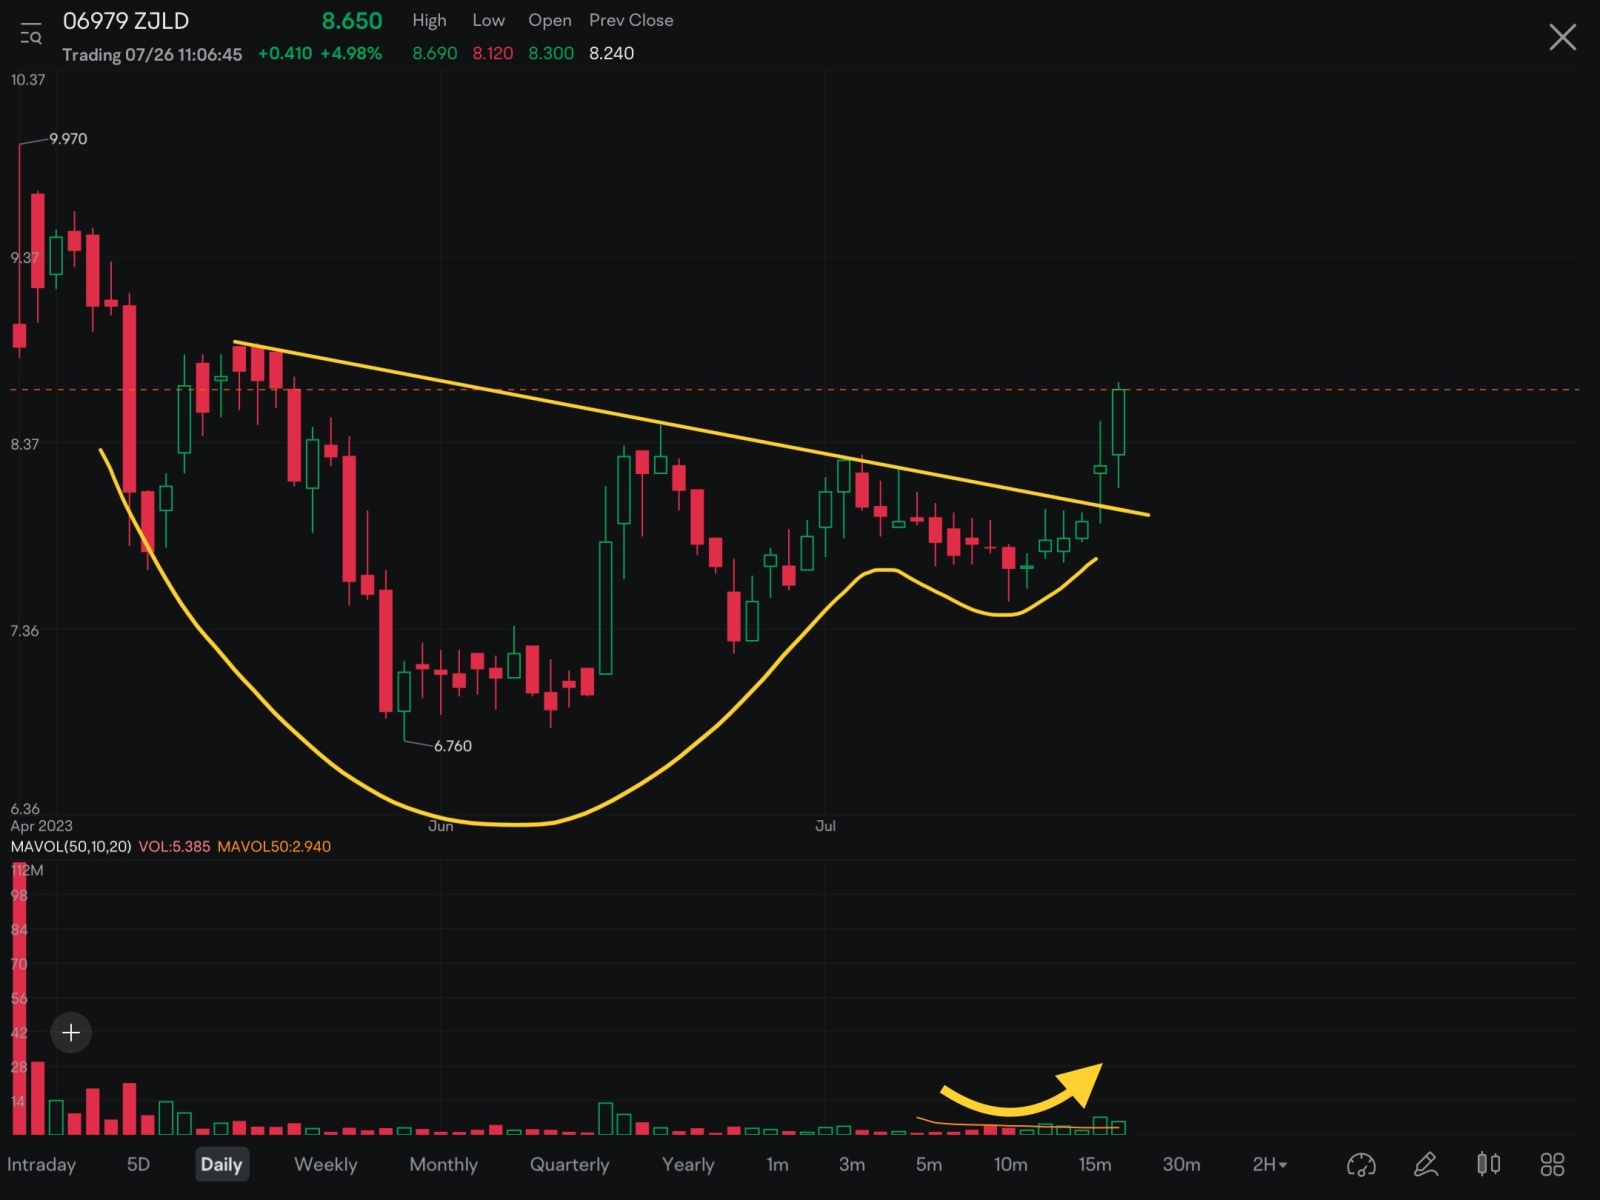Screen dimensions: 1600x1200
Task: Click the Open value 8.300
Action: tap(551, 53)
